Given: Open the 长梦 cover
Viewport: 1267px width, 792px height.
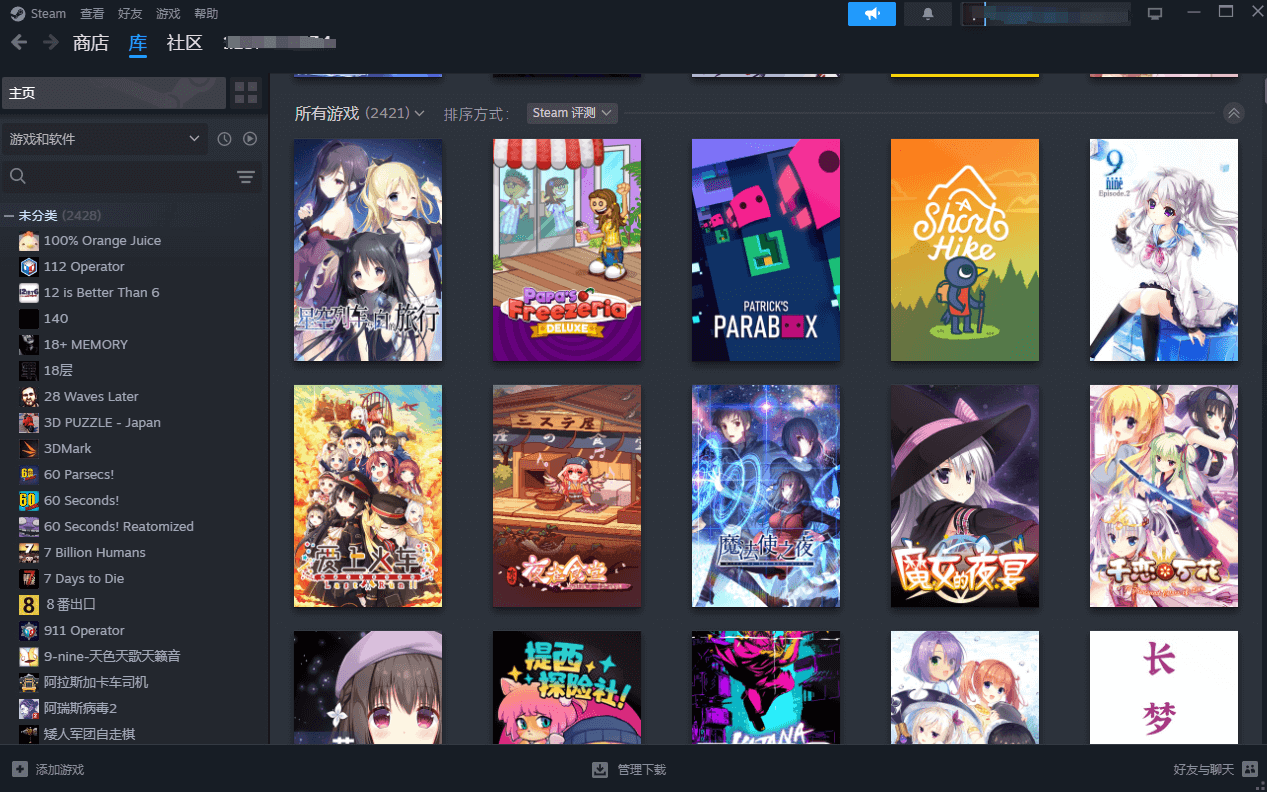Looking at the screenshot, I should coord(1164,687).
